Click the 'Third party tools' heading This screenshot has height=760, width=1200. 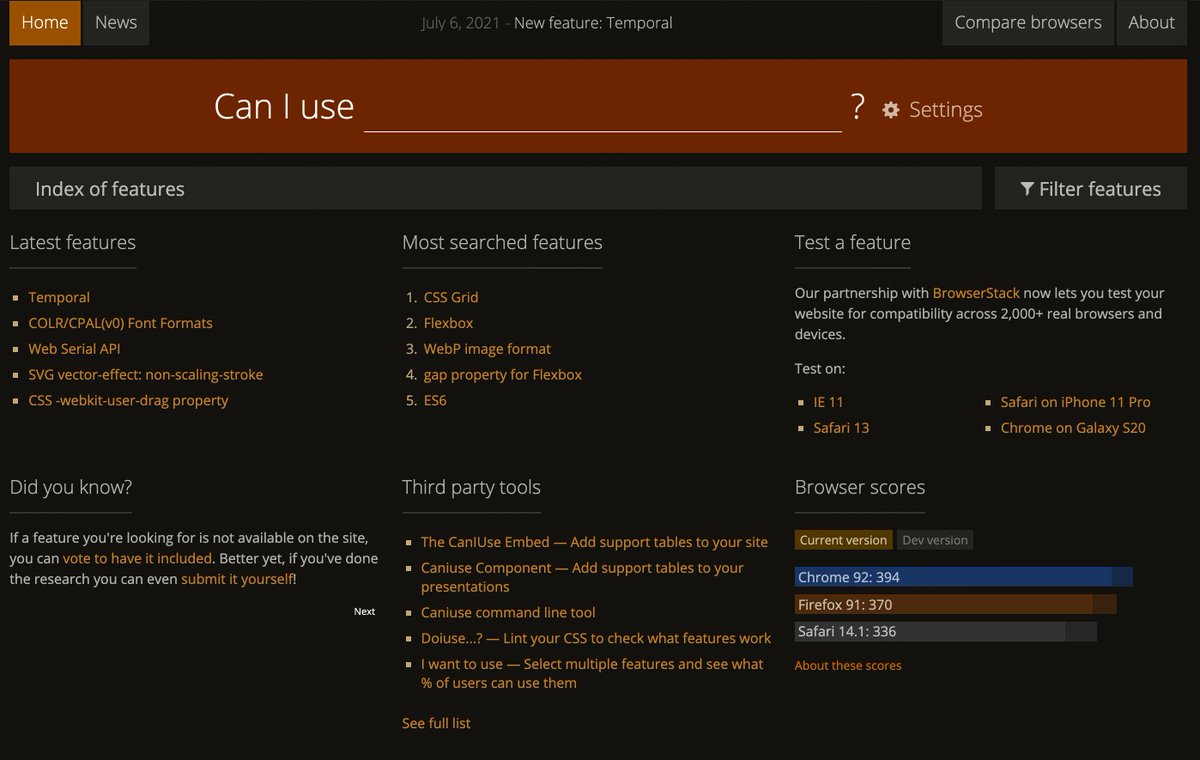coord(471,487)
